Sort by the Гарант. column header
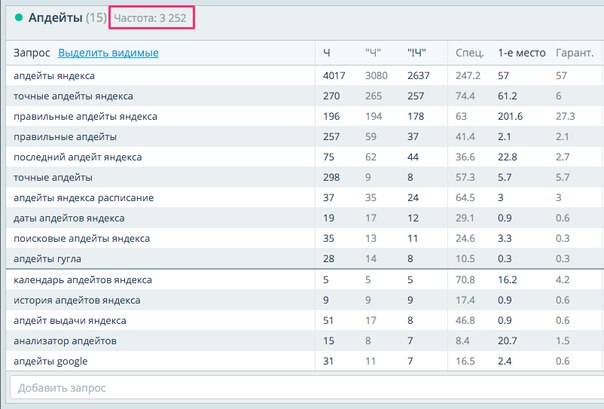Screen dimensions: 604x409 click(x=574, y=53)
